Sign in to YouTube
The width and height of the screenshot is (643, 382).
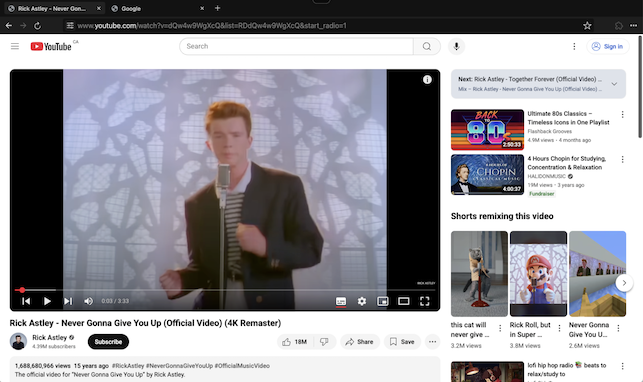(x=607, y=46)
